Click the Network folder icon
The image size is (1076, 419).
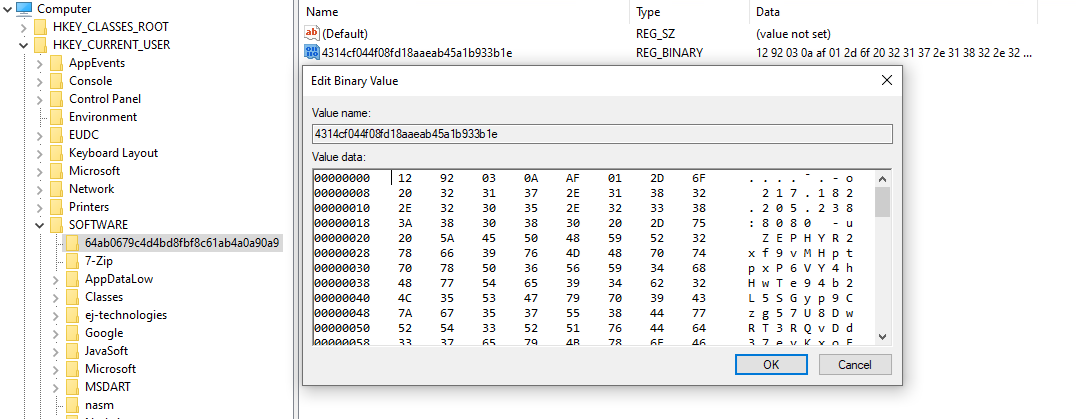point(58,189)
